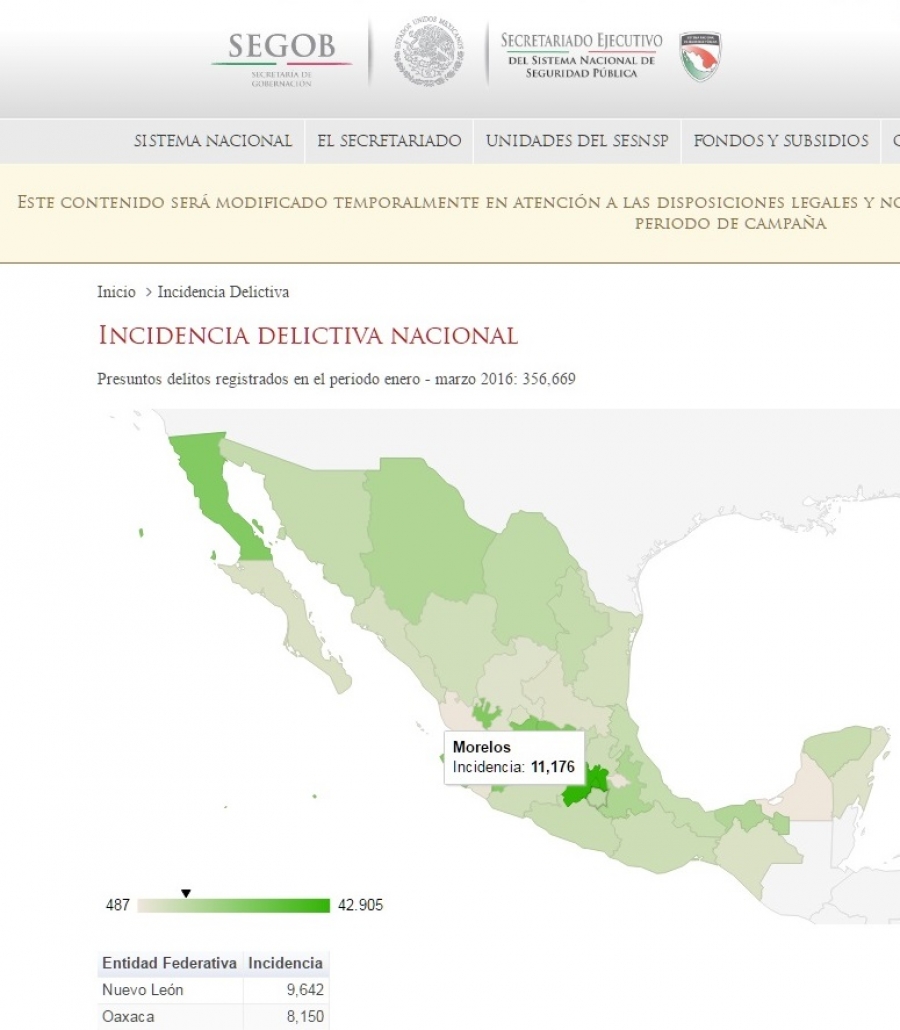Click the 8,150 incidence value

305,1016
